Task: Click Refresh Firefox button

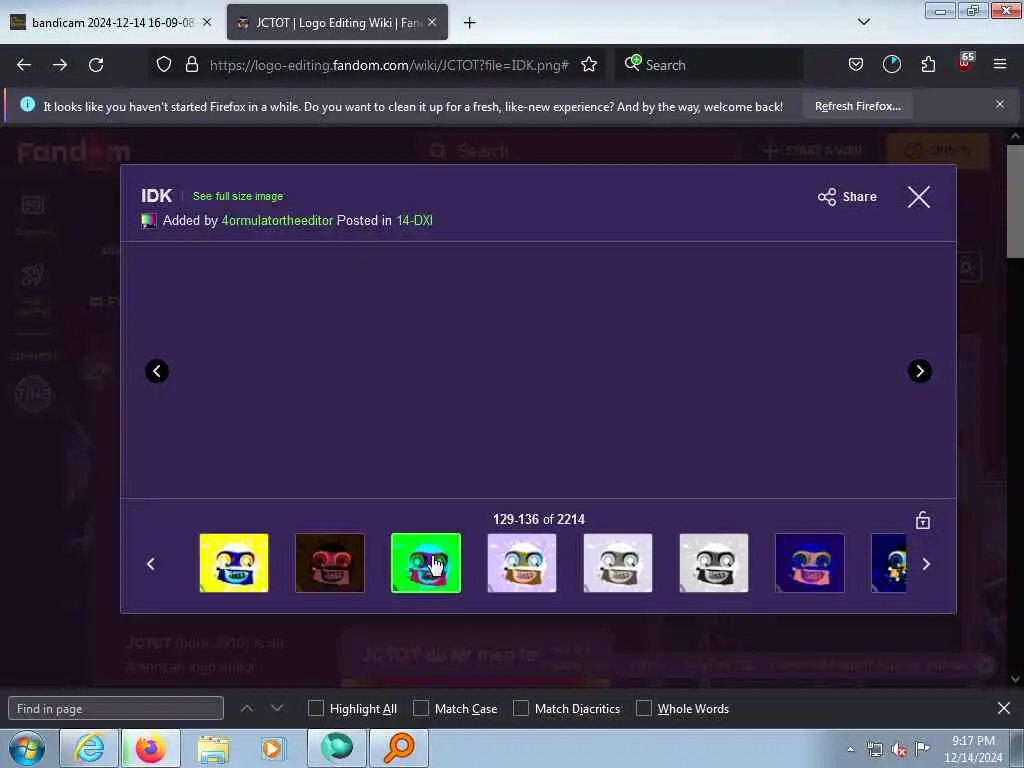Action: [857, 106]
